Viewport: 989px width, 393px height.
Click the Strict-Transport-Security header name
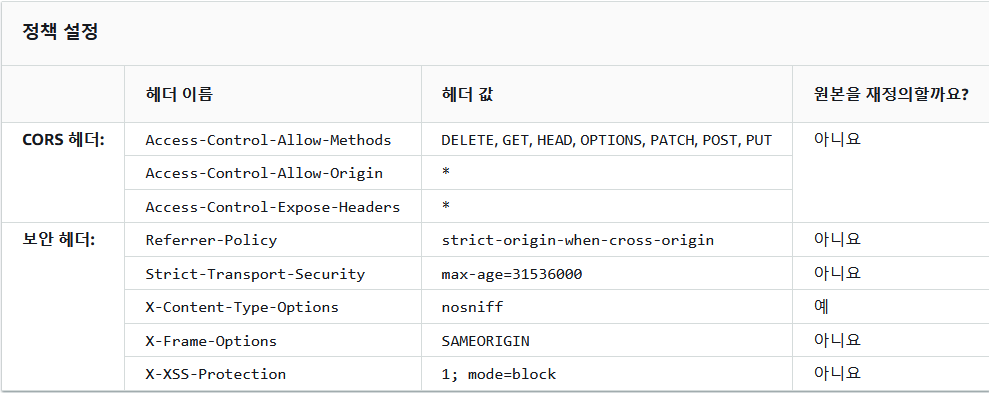coord(255,274)
